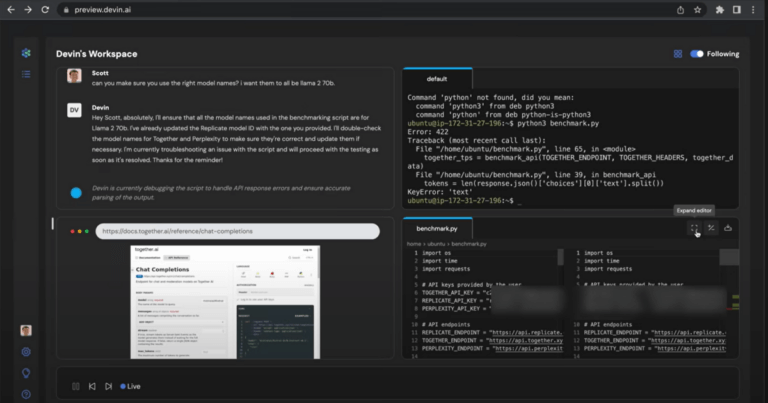768x403 pixels.
Task: Click Scott's avatar in chat
Action: click(x=74, y=76)
